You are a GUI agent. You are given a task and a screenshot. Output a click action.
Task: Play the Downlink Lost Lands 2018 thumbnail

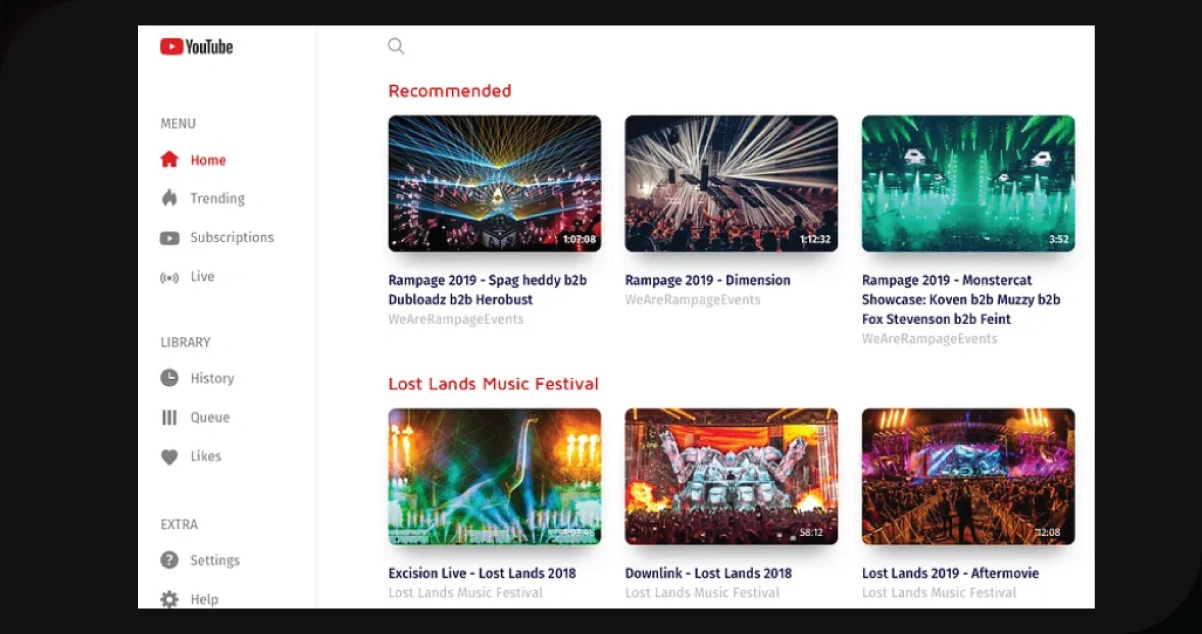(x=731, y=476)
